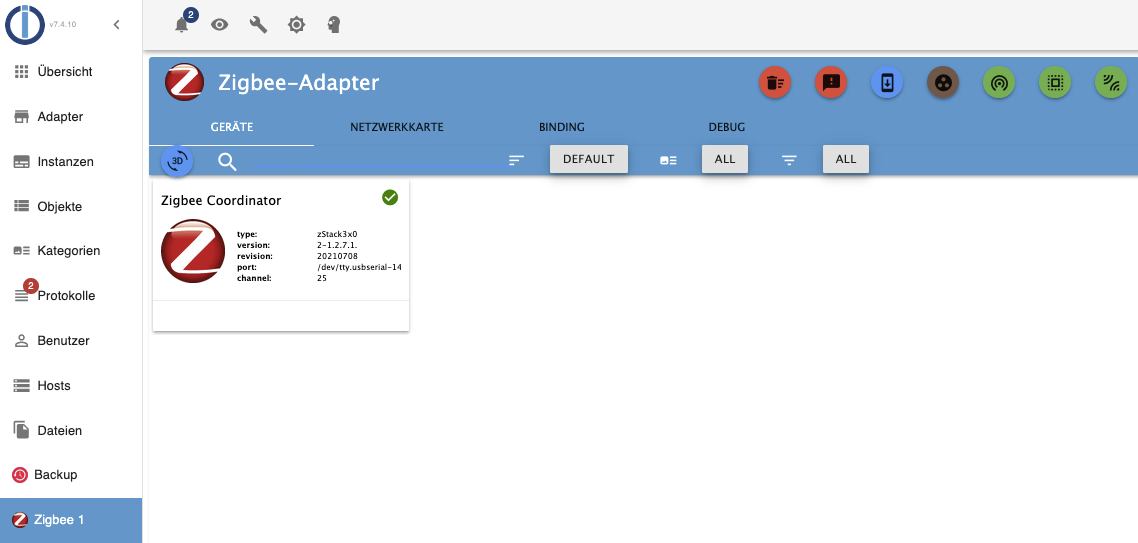This screenshot has height=543, width=1138.
Task: Click the type value zStack3x0
Action: pos(337,234)
